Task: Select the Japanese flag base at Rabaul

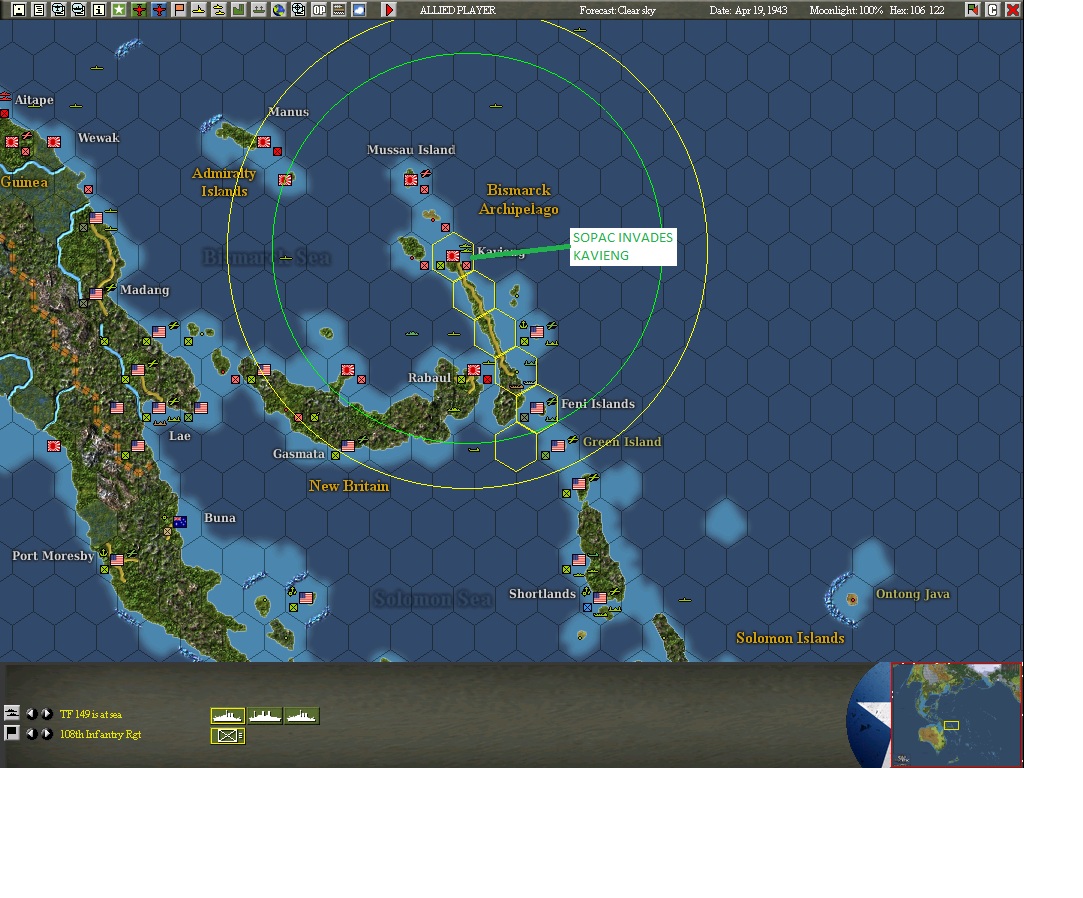Action: pos(474,370)
